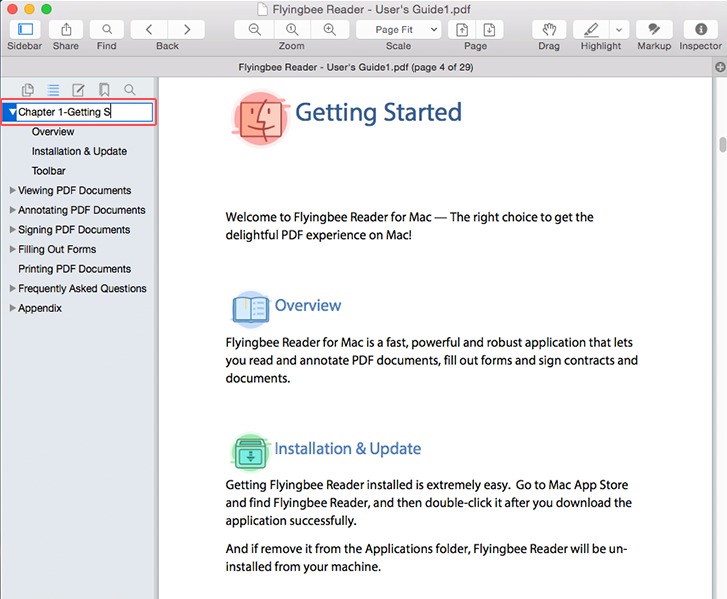
Task: Click the Share toolbar icon
Action: (x=66, y=30)
